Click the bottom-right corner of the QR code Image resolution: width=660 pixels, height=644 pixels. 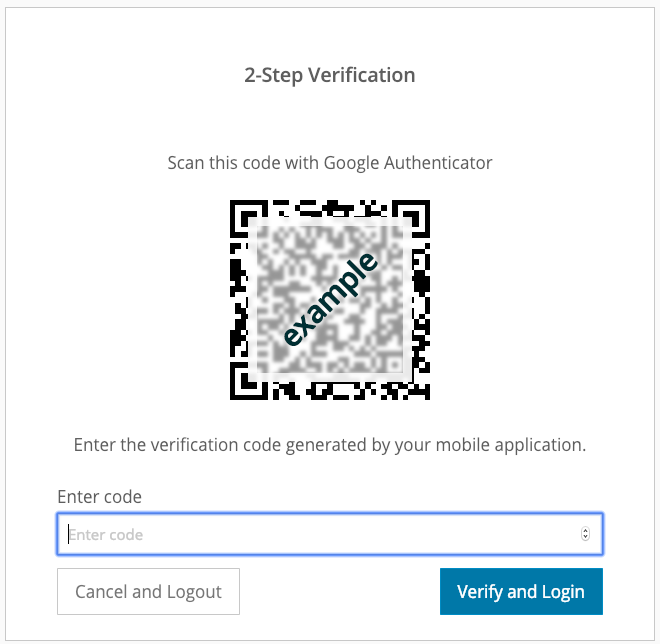point(423,393)
